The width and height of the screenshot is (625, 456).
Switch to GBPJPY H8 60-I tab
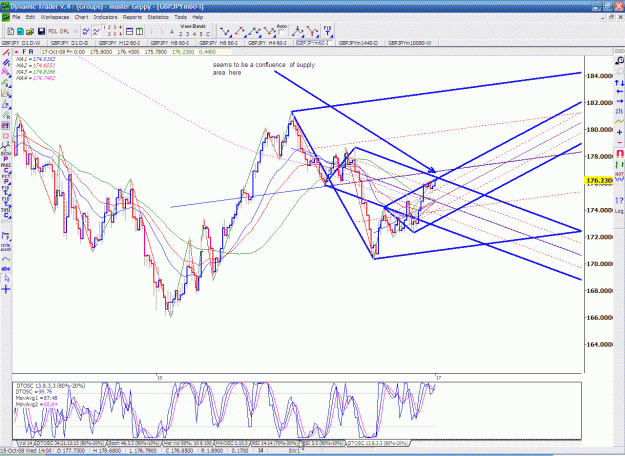[x=169, y=43]
